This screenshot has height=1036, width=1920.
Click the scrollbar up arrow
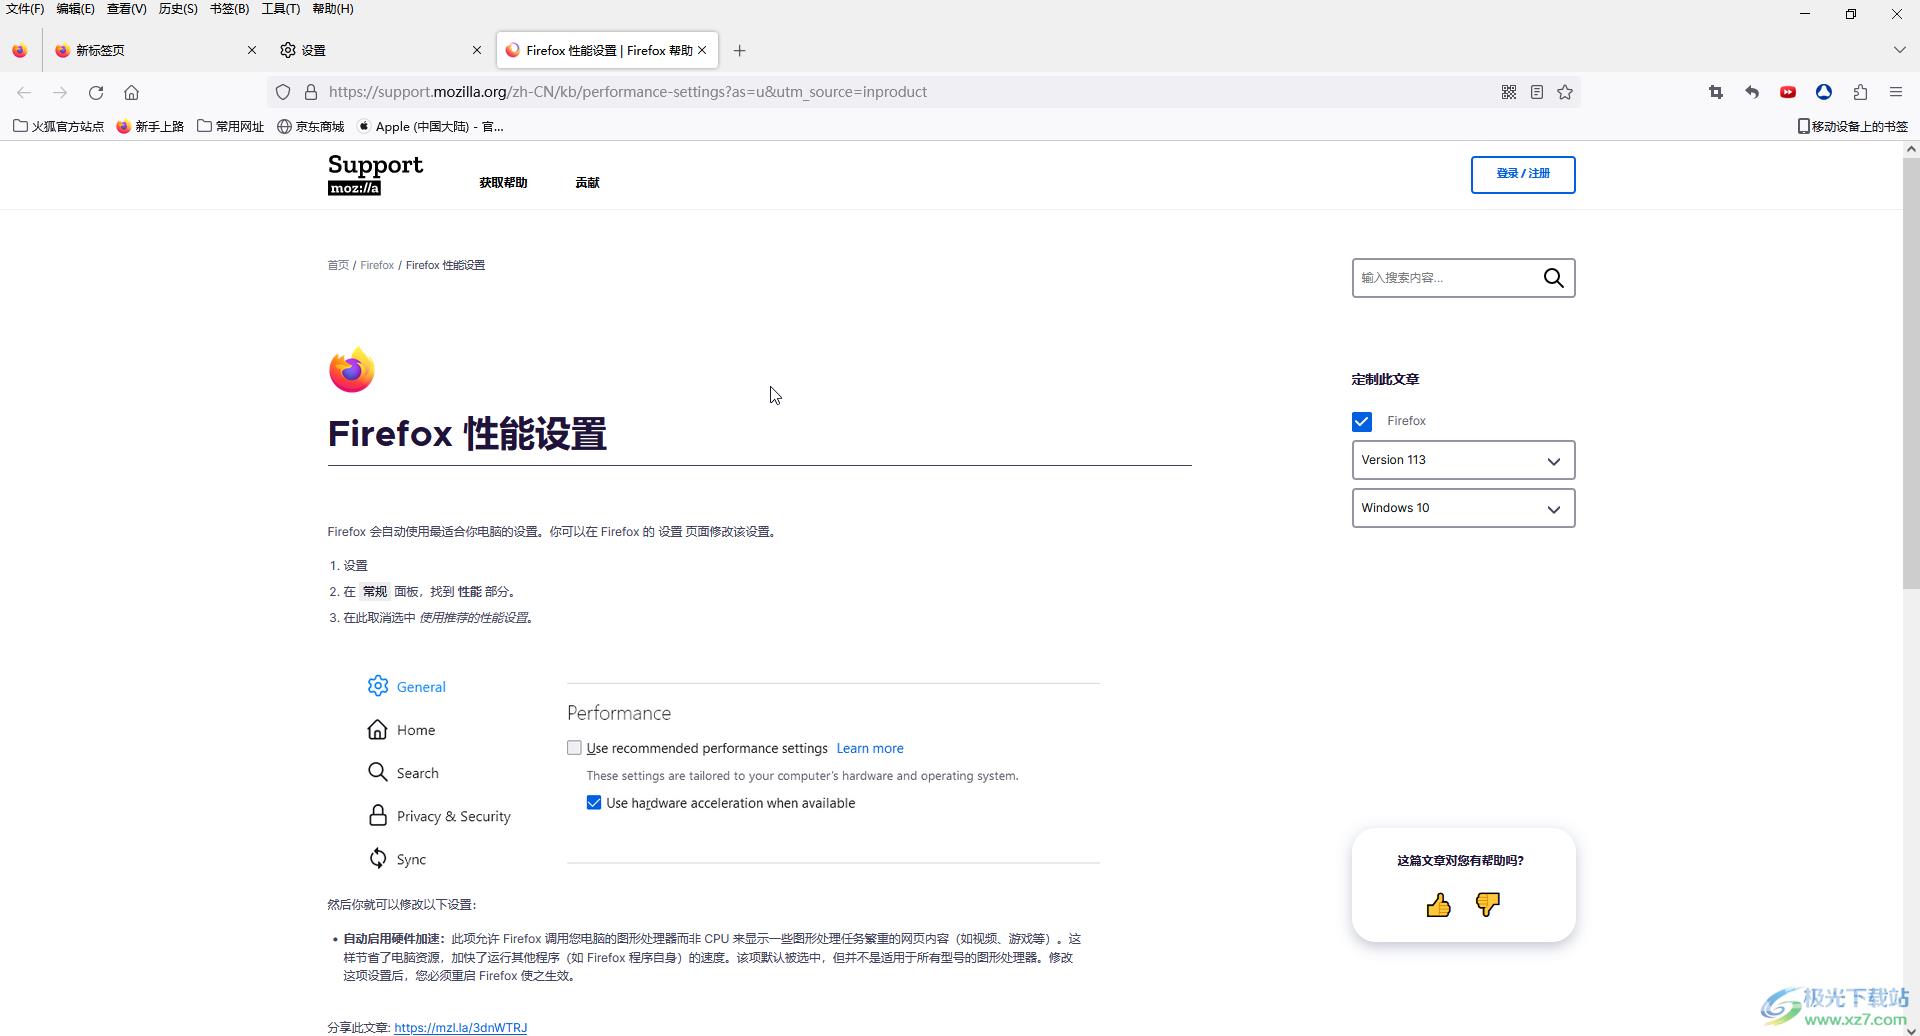1911,148
